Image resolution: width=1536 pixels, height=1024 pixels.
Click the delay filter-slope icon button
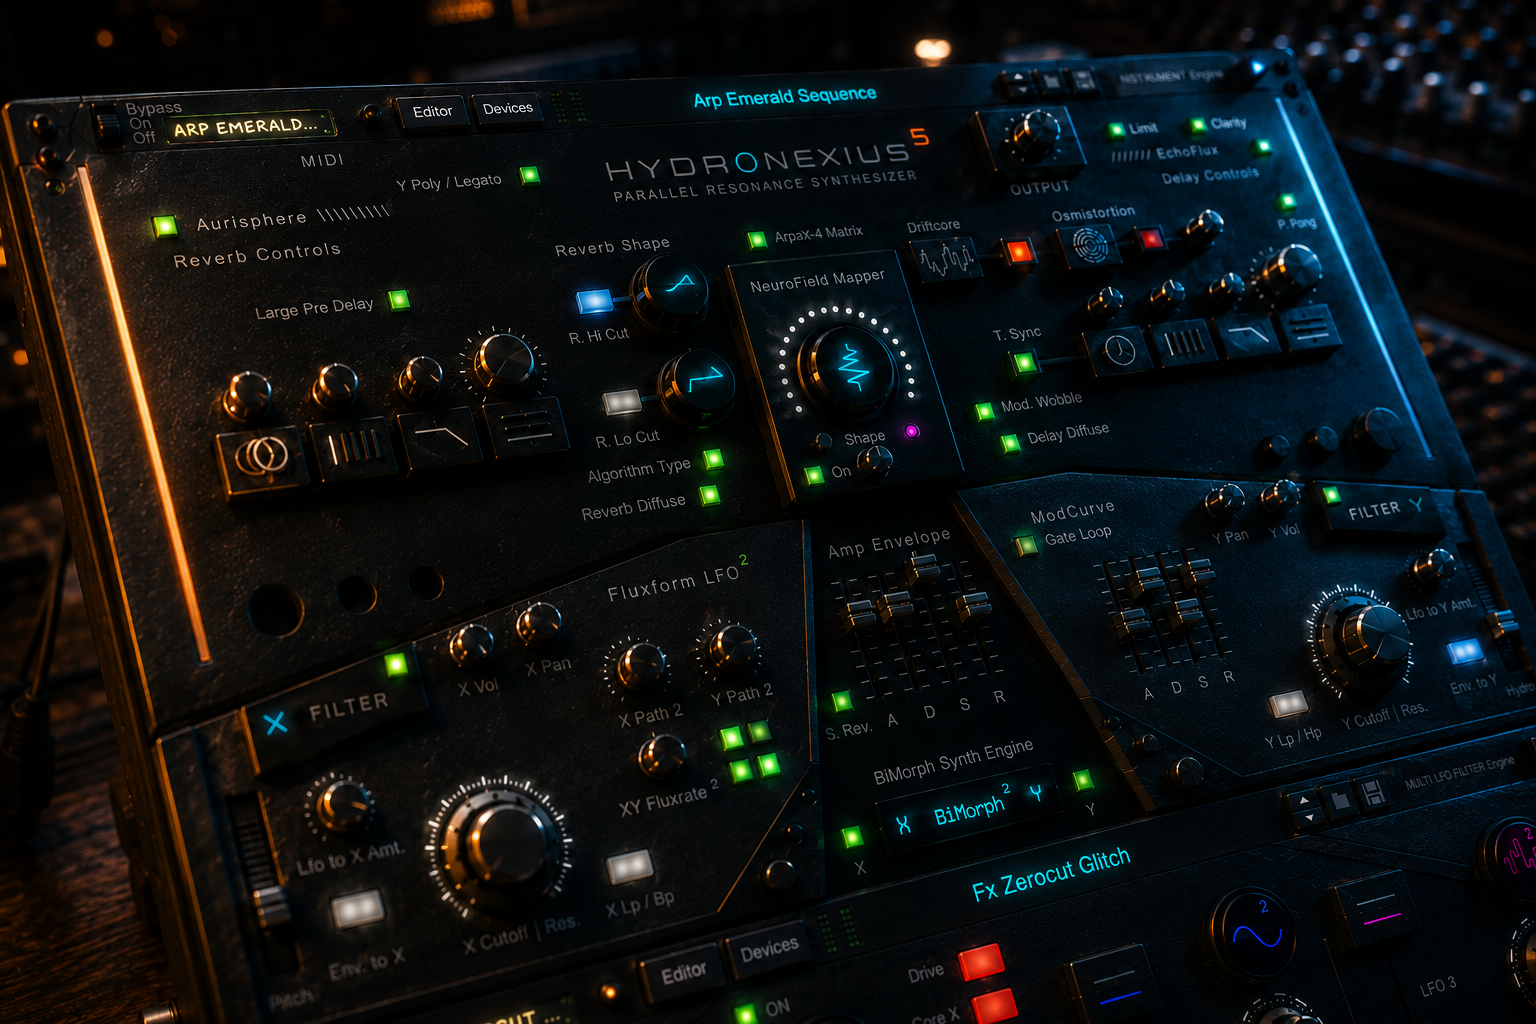[1248, 333]
